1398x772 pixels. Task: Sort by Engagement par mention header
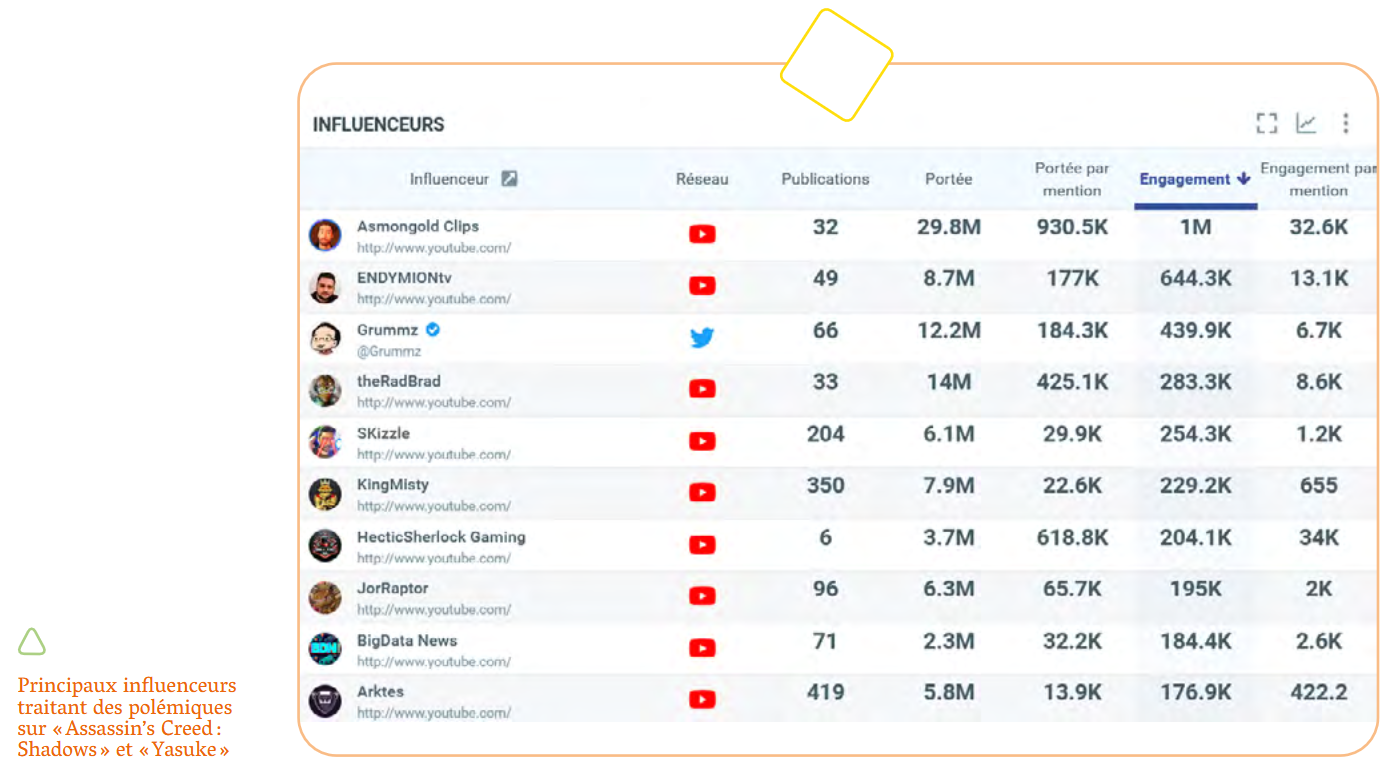(x=1319, y=179)
